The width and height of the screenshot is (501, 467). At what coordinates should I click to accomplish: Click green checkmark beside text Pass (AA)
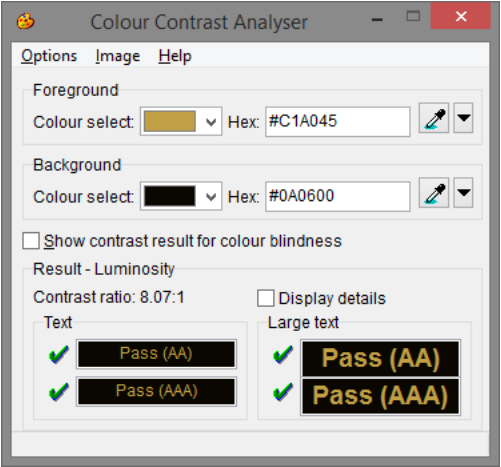click(x=59, y=354)
